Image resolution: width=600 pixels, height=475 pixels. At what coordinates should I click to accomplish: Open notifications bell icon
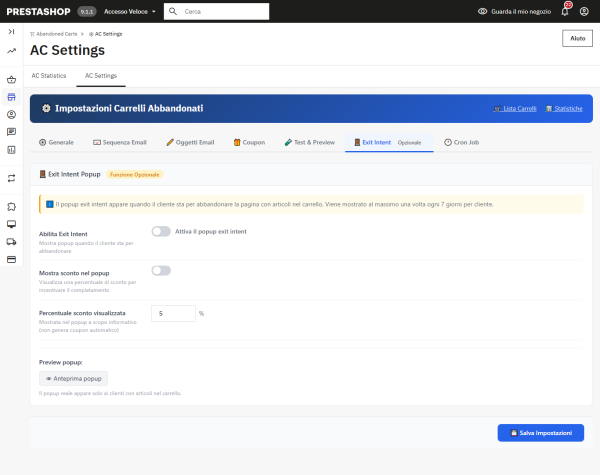(565, 11)
